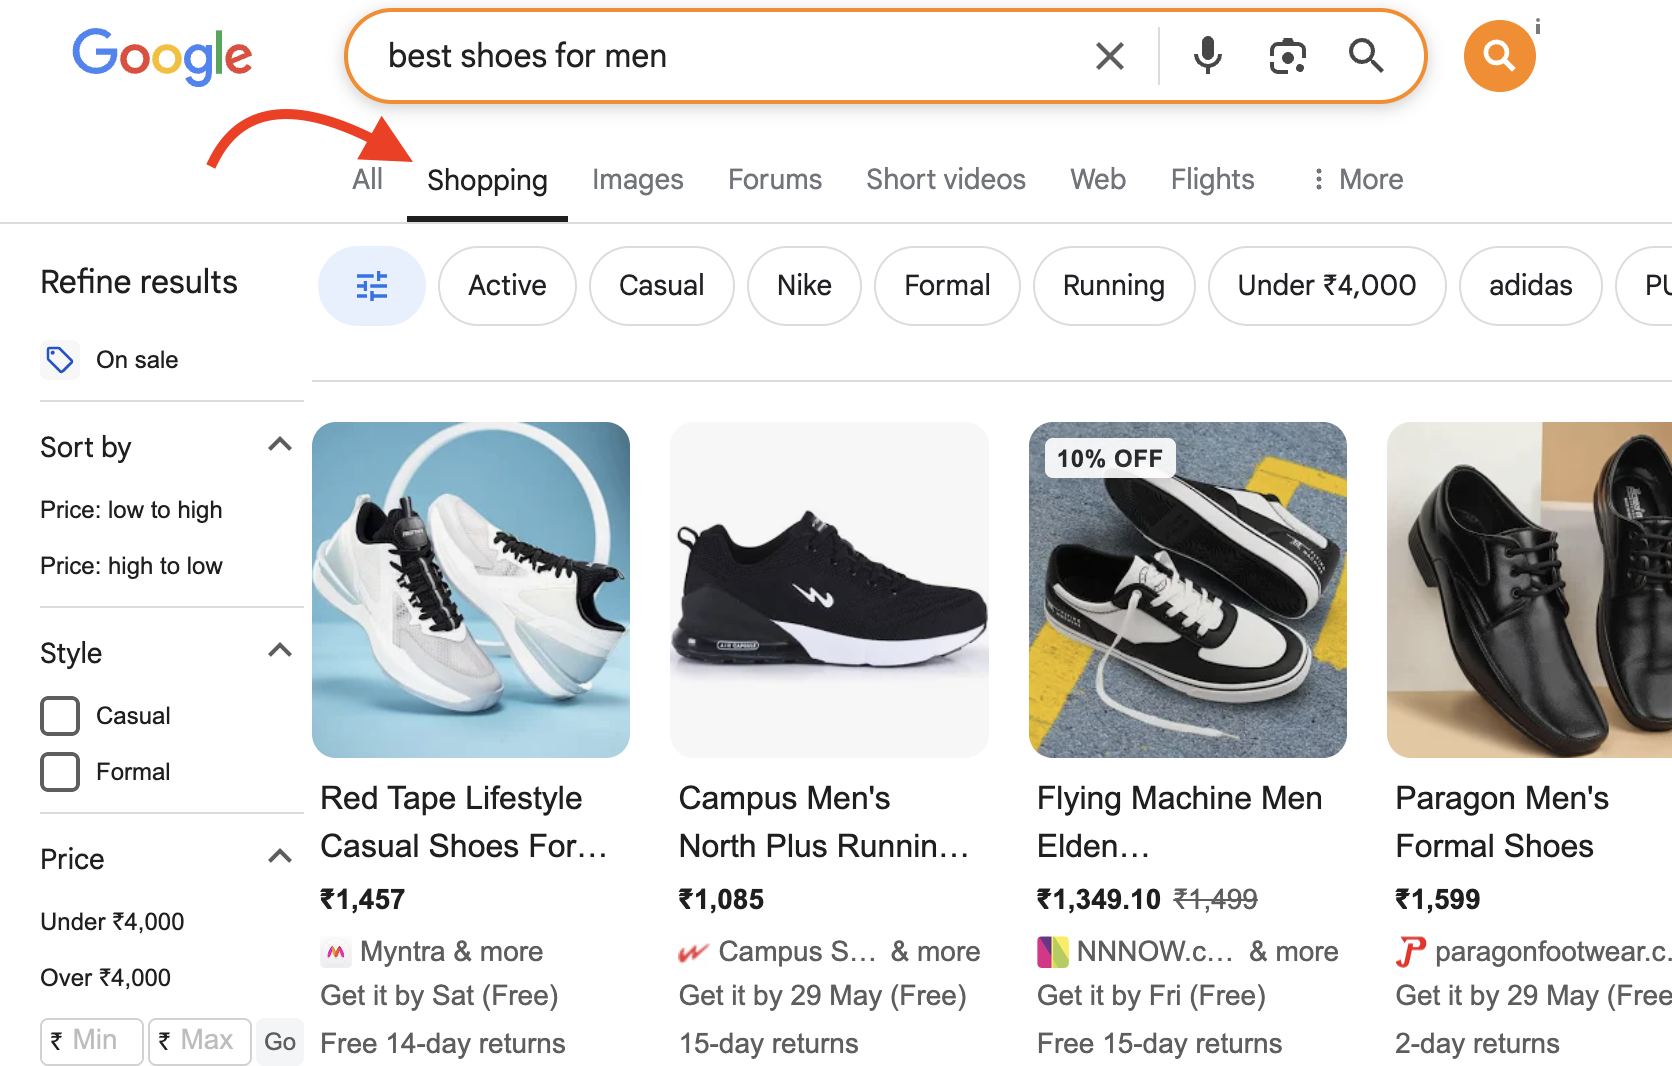1672x1066 pixels.
Task: Open Google Lens image search
Action: tap(1288, 56)
